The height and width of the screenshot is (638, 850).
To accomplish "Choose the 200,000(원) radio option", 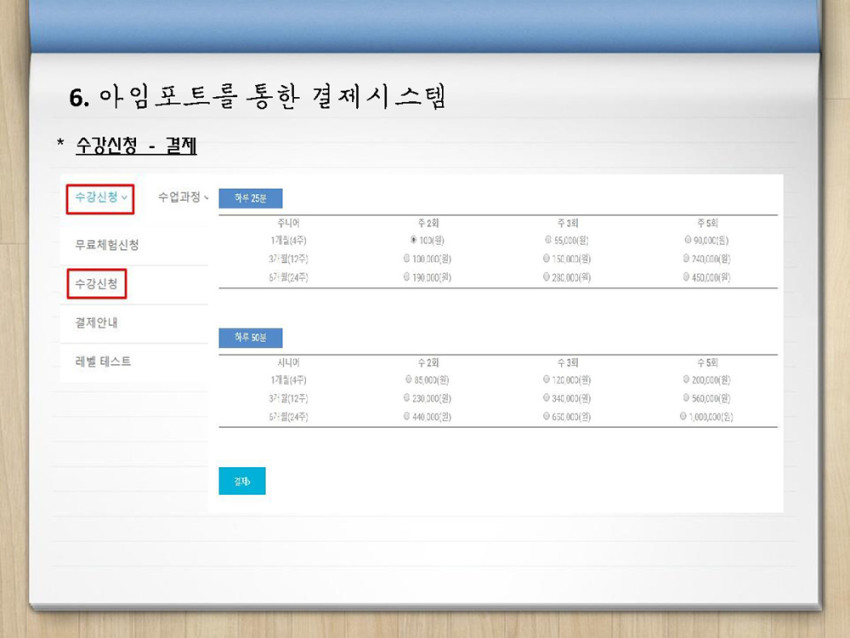I will point(686,379).
